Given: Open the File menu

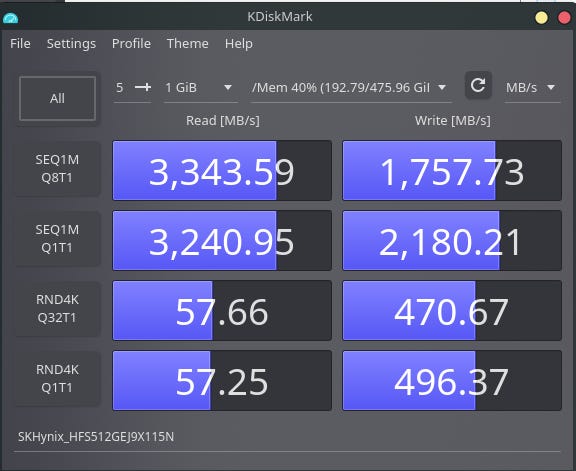Looking at the screenshot, I should tap(20, 44).
